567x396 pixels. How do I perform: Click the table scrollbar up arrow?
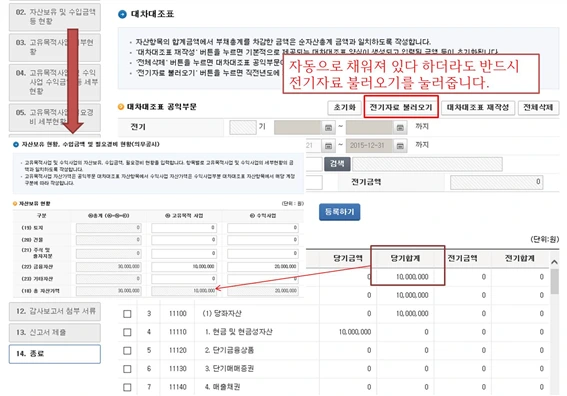554,262
